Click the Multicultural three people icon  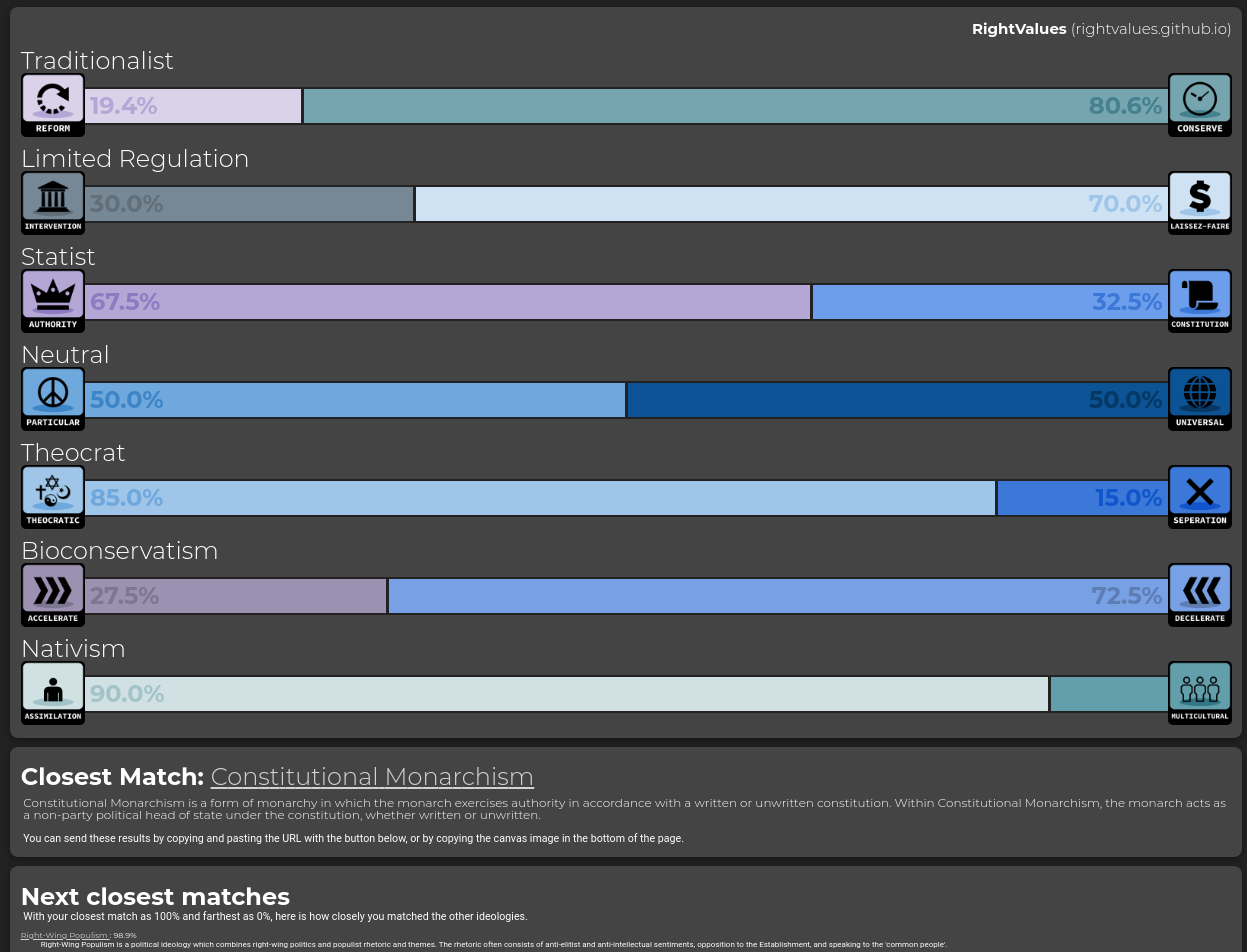[x=1199, y=687]
